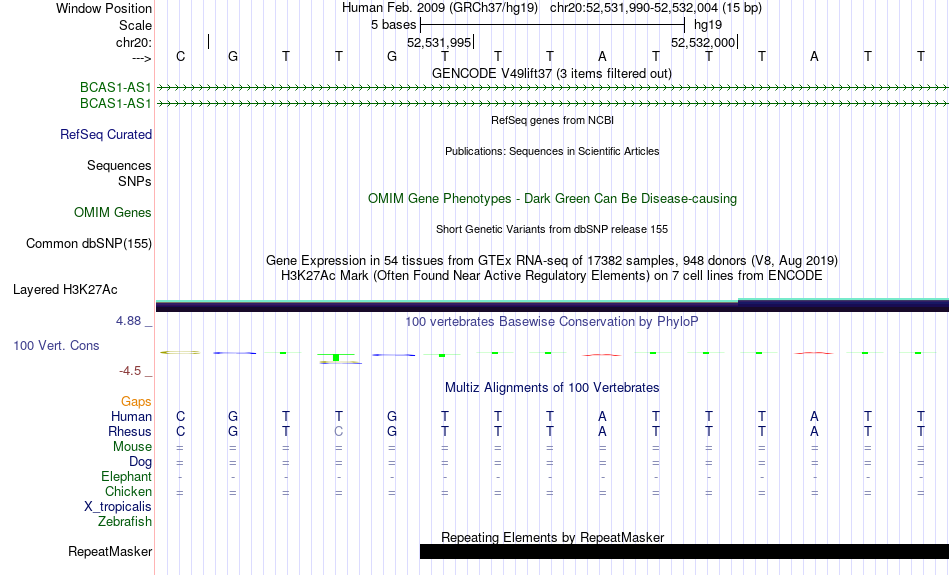Select the Rhesus alignment row label
Viewport: 950px width, 575px height.
coord(129,431)
